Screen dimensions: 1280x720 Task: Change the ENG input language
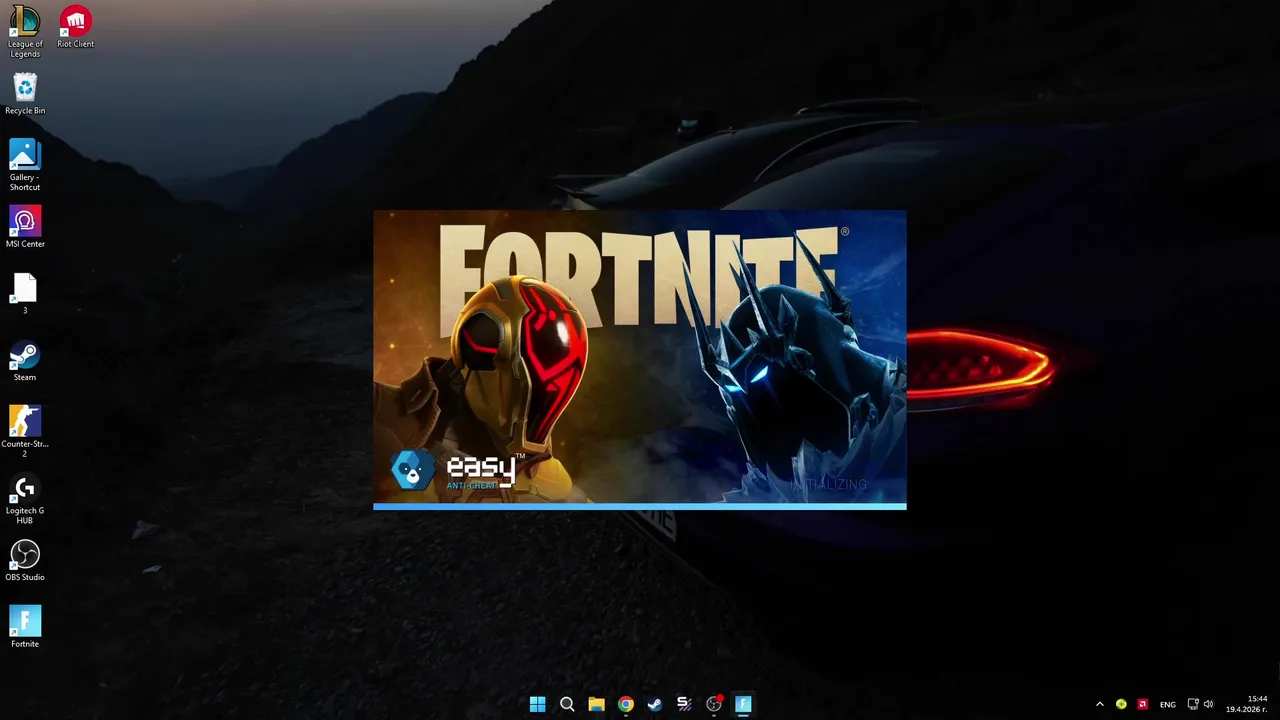coord(1168,704)
